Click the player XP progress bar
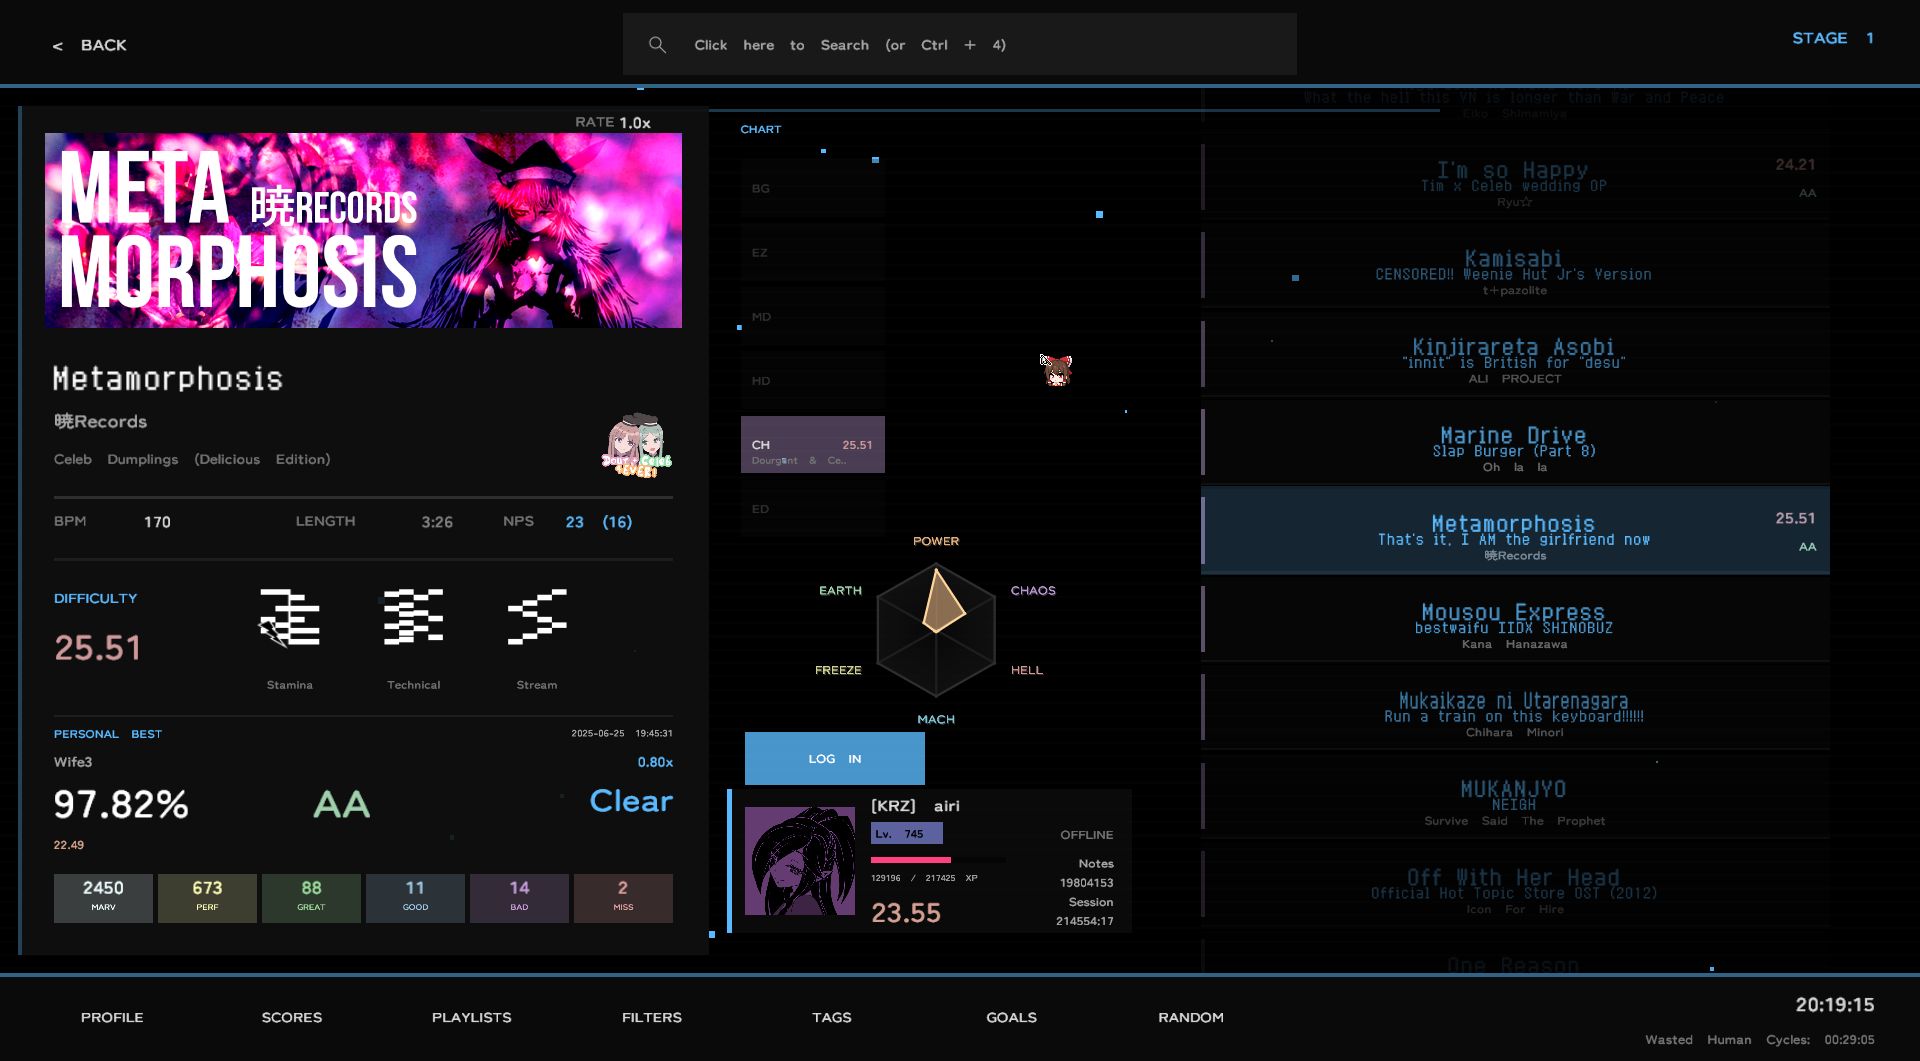1920x1061 pixels. pos(937,860)
